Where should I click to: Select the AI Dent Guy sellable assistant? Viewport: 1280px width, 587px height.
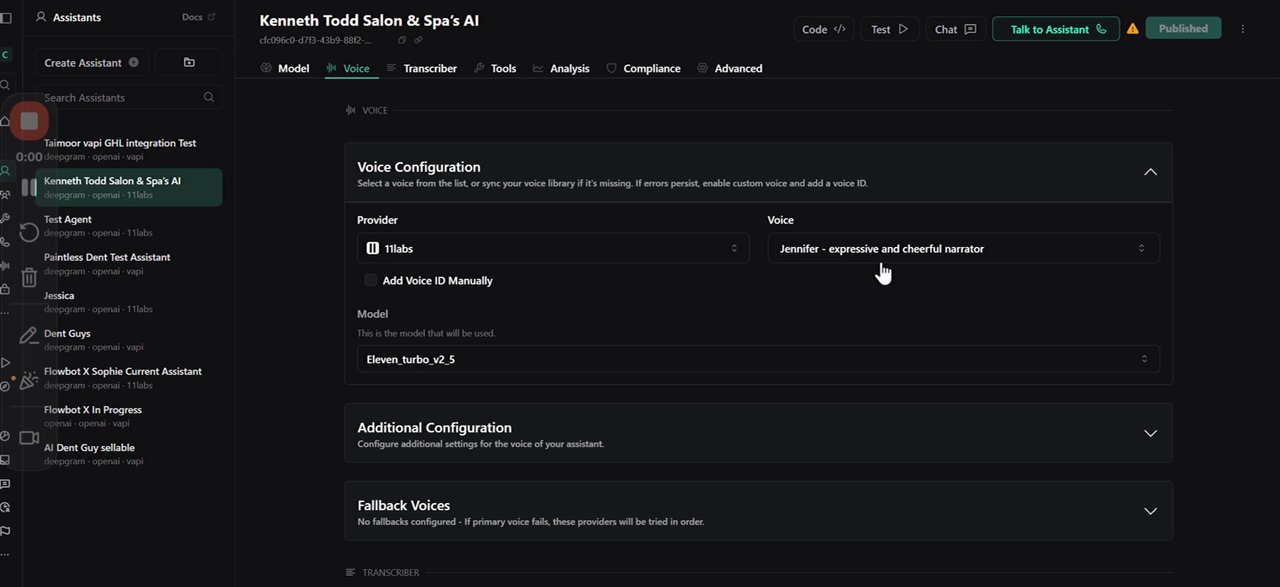pos(128,453)
